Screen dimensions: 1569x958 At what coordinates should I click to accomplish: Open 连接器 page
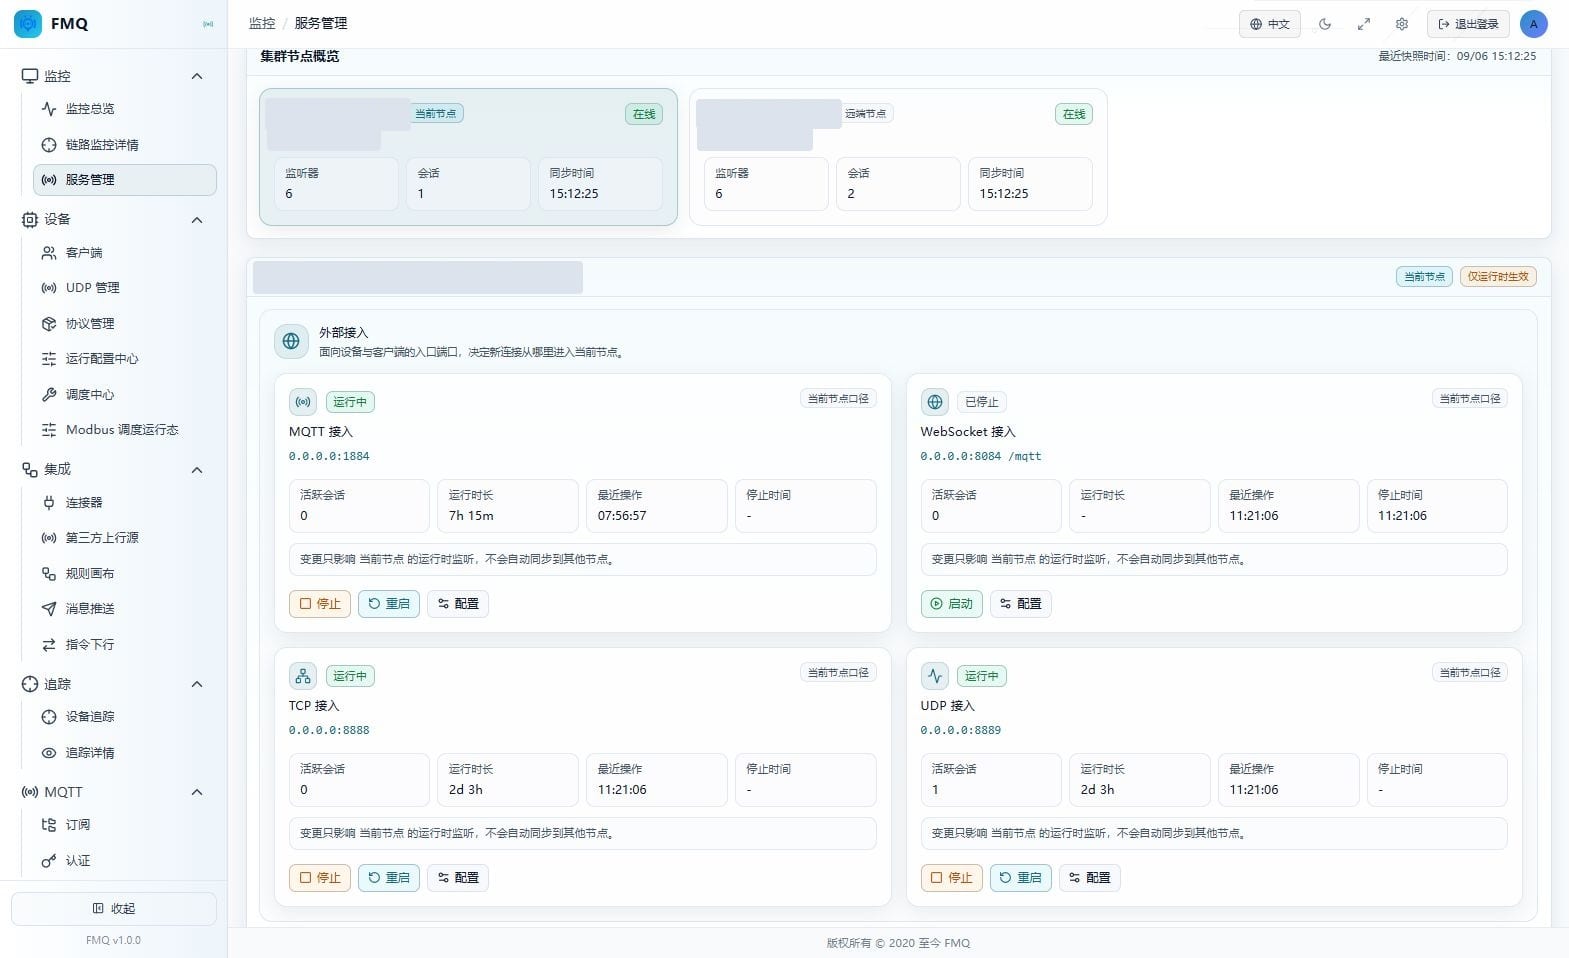[125, 503]
